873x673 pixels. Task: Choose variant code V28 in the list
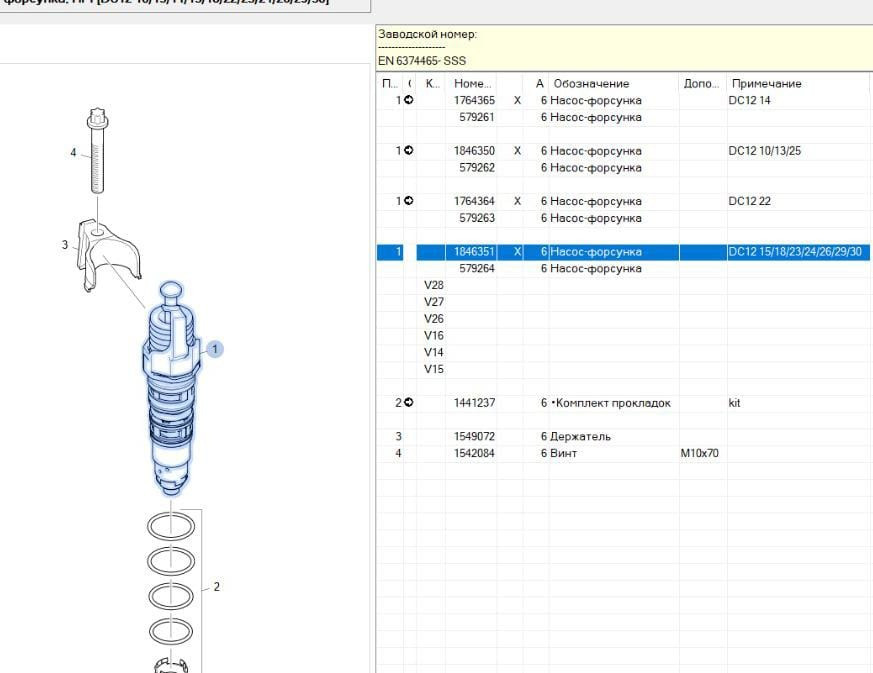pos(434,285)
